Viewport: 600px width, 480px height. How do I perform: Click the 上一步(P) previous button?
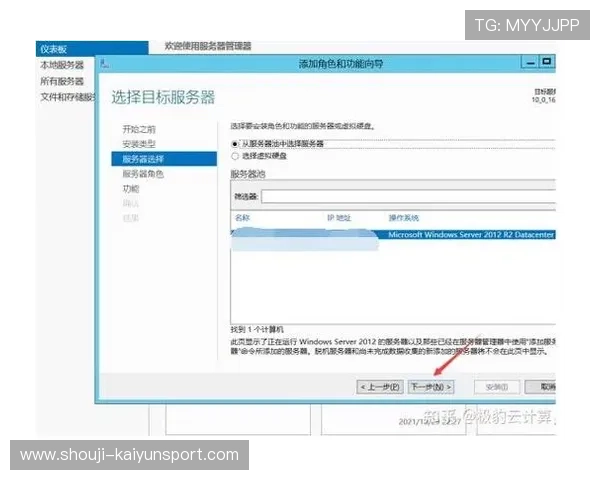tap(380, 387)
